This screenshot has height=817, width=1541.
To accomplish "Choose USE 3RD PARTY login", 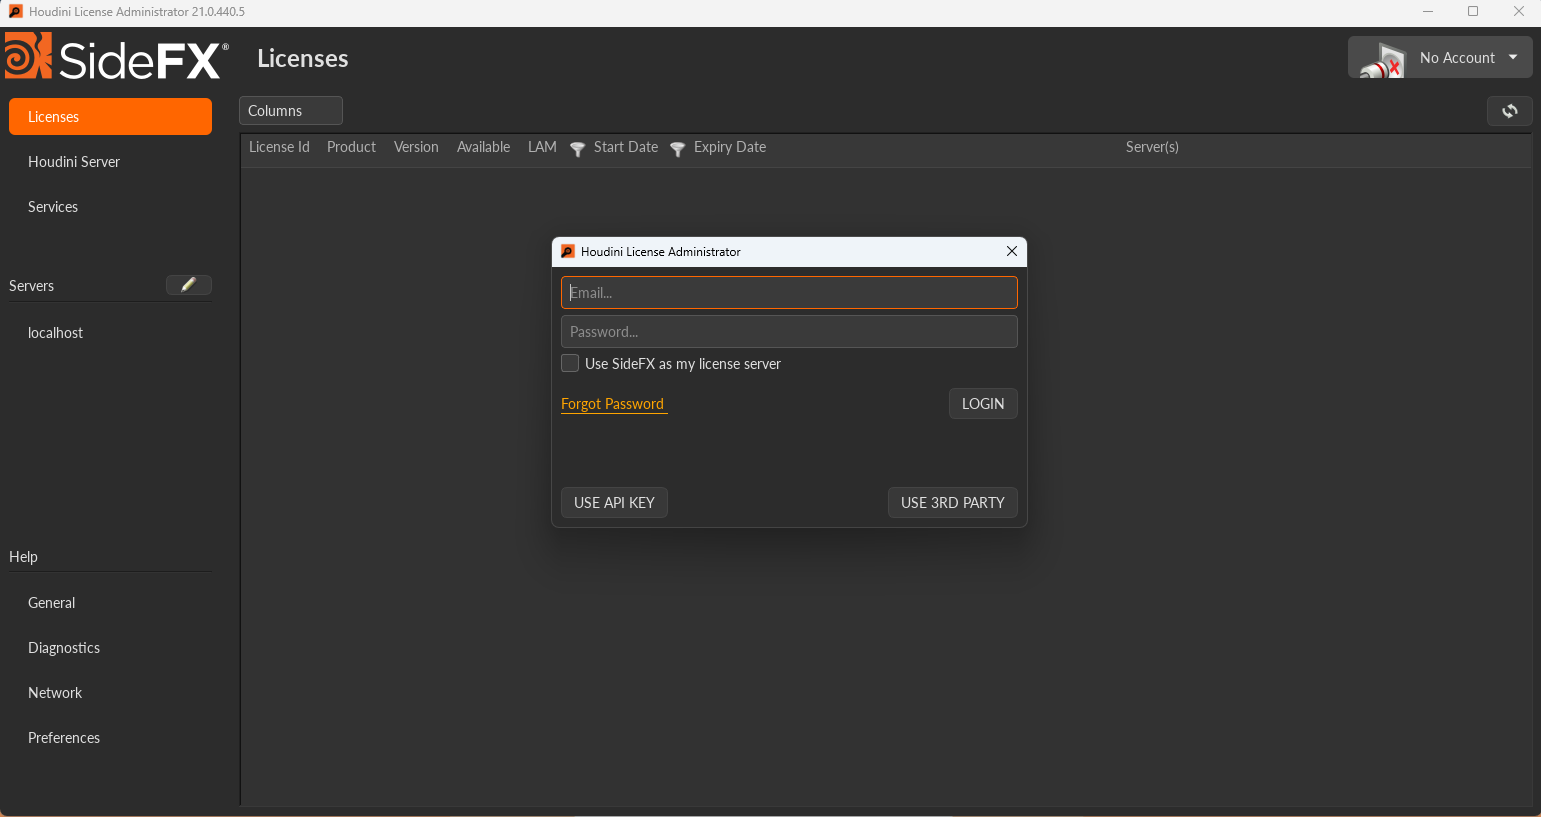I will [952, 503].
